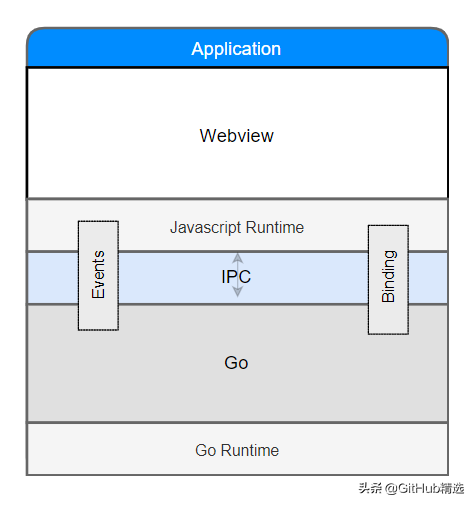Select the light blue IPC layer band
Screen dimensions: 475x505
pos(237,278)
